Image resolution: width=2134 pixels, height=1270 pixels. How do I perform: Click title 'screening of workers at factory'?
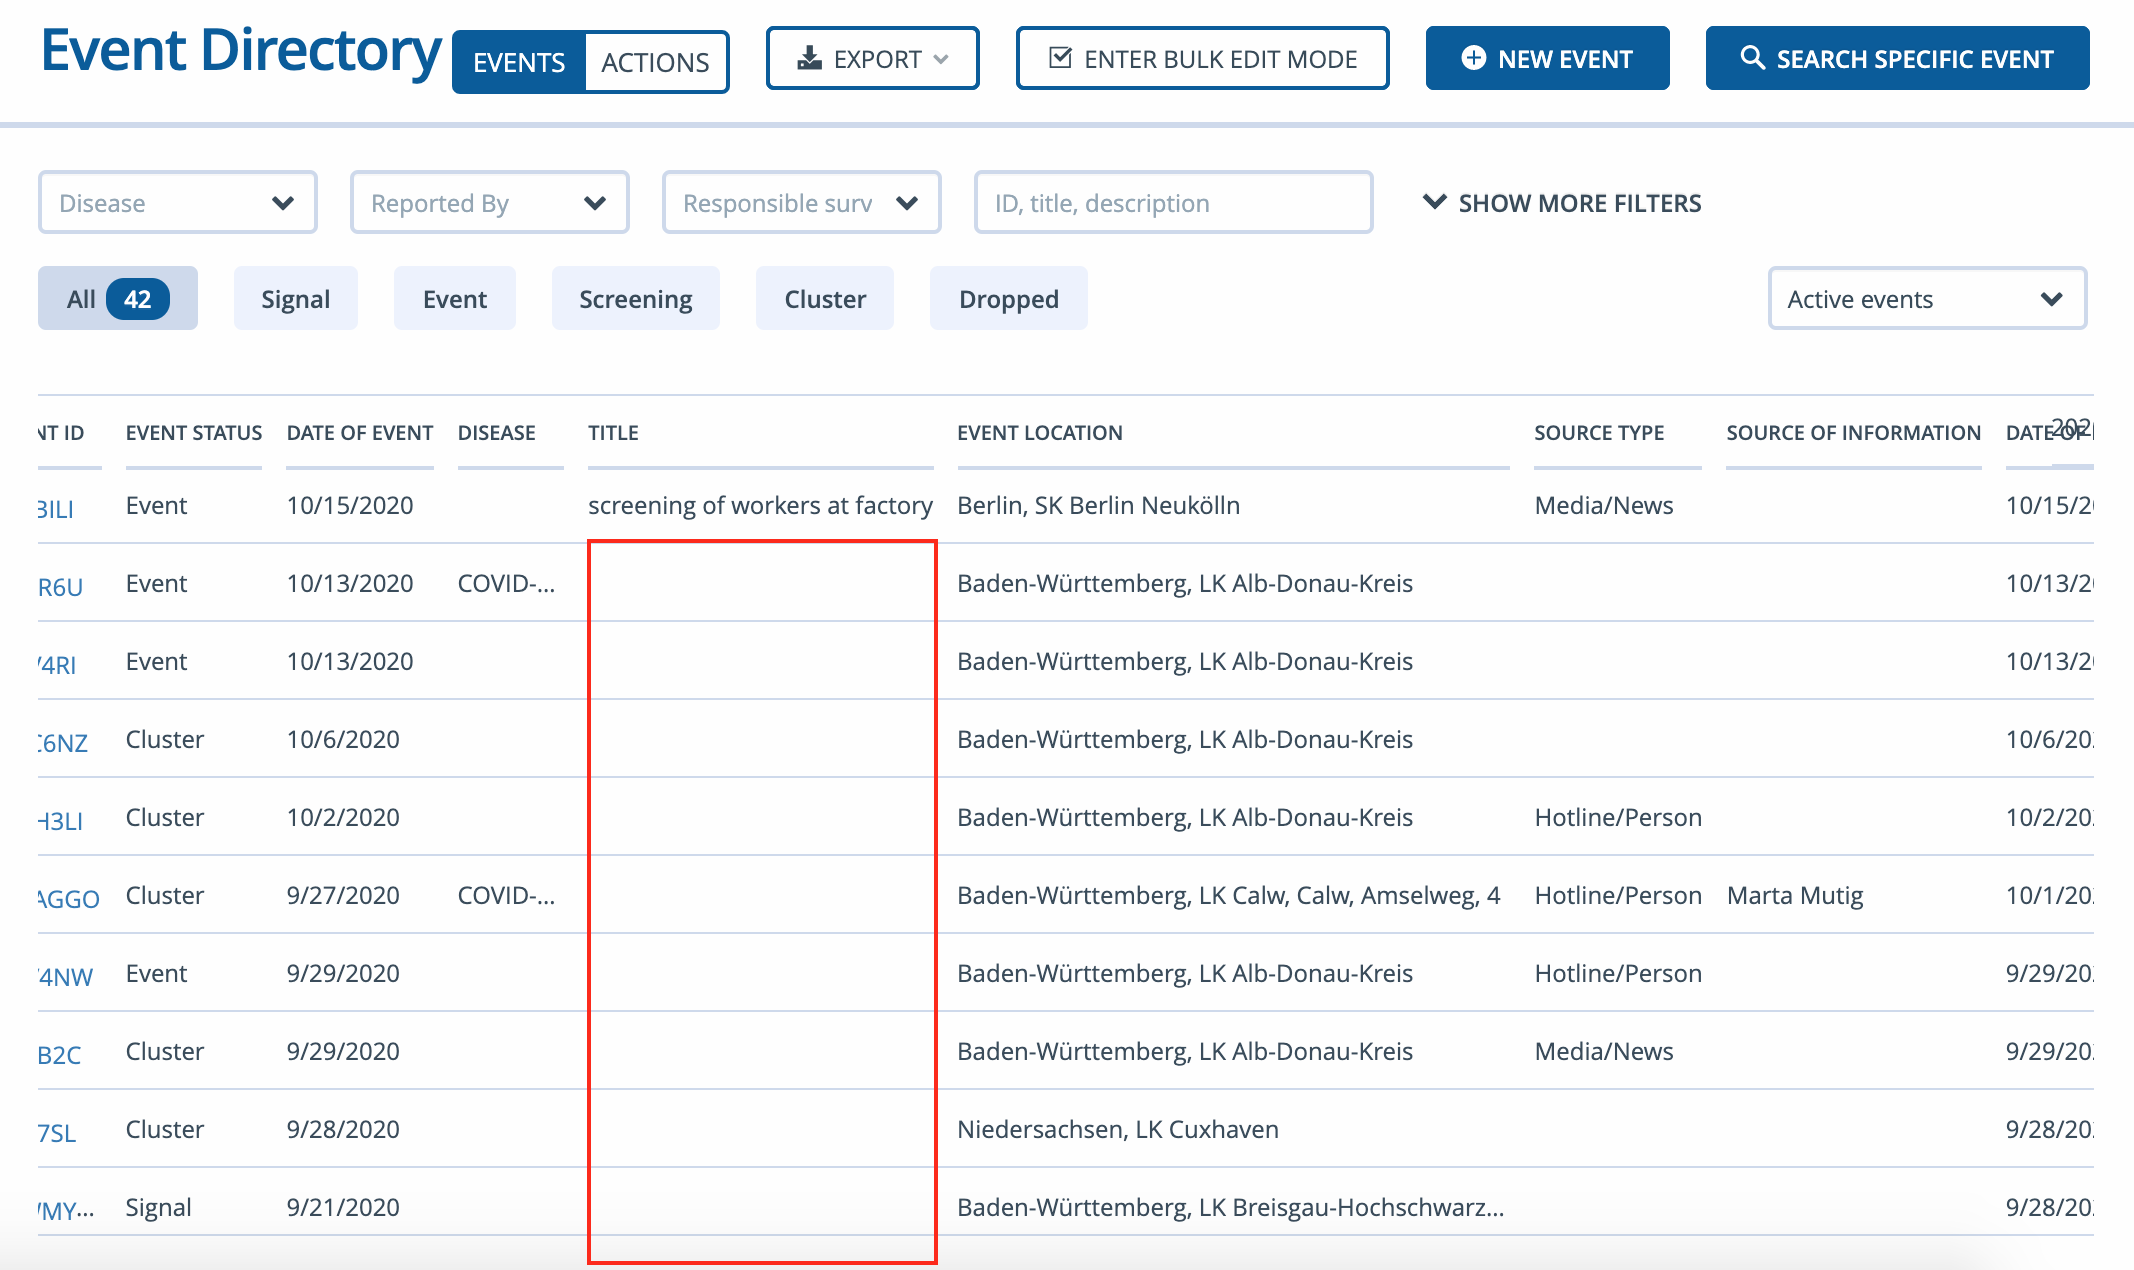(760, 505)
